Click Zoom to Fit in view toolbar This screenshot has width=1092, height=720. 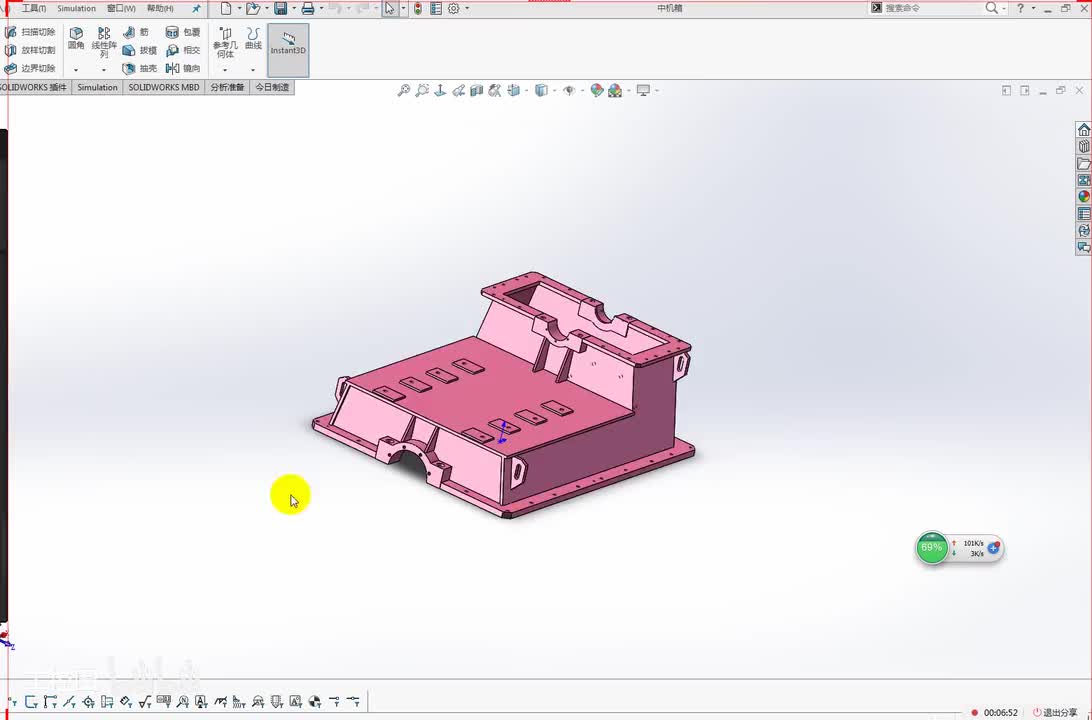[x=403, y=90]
